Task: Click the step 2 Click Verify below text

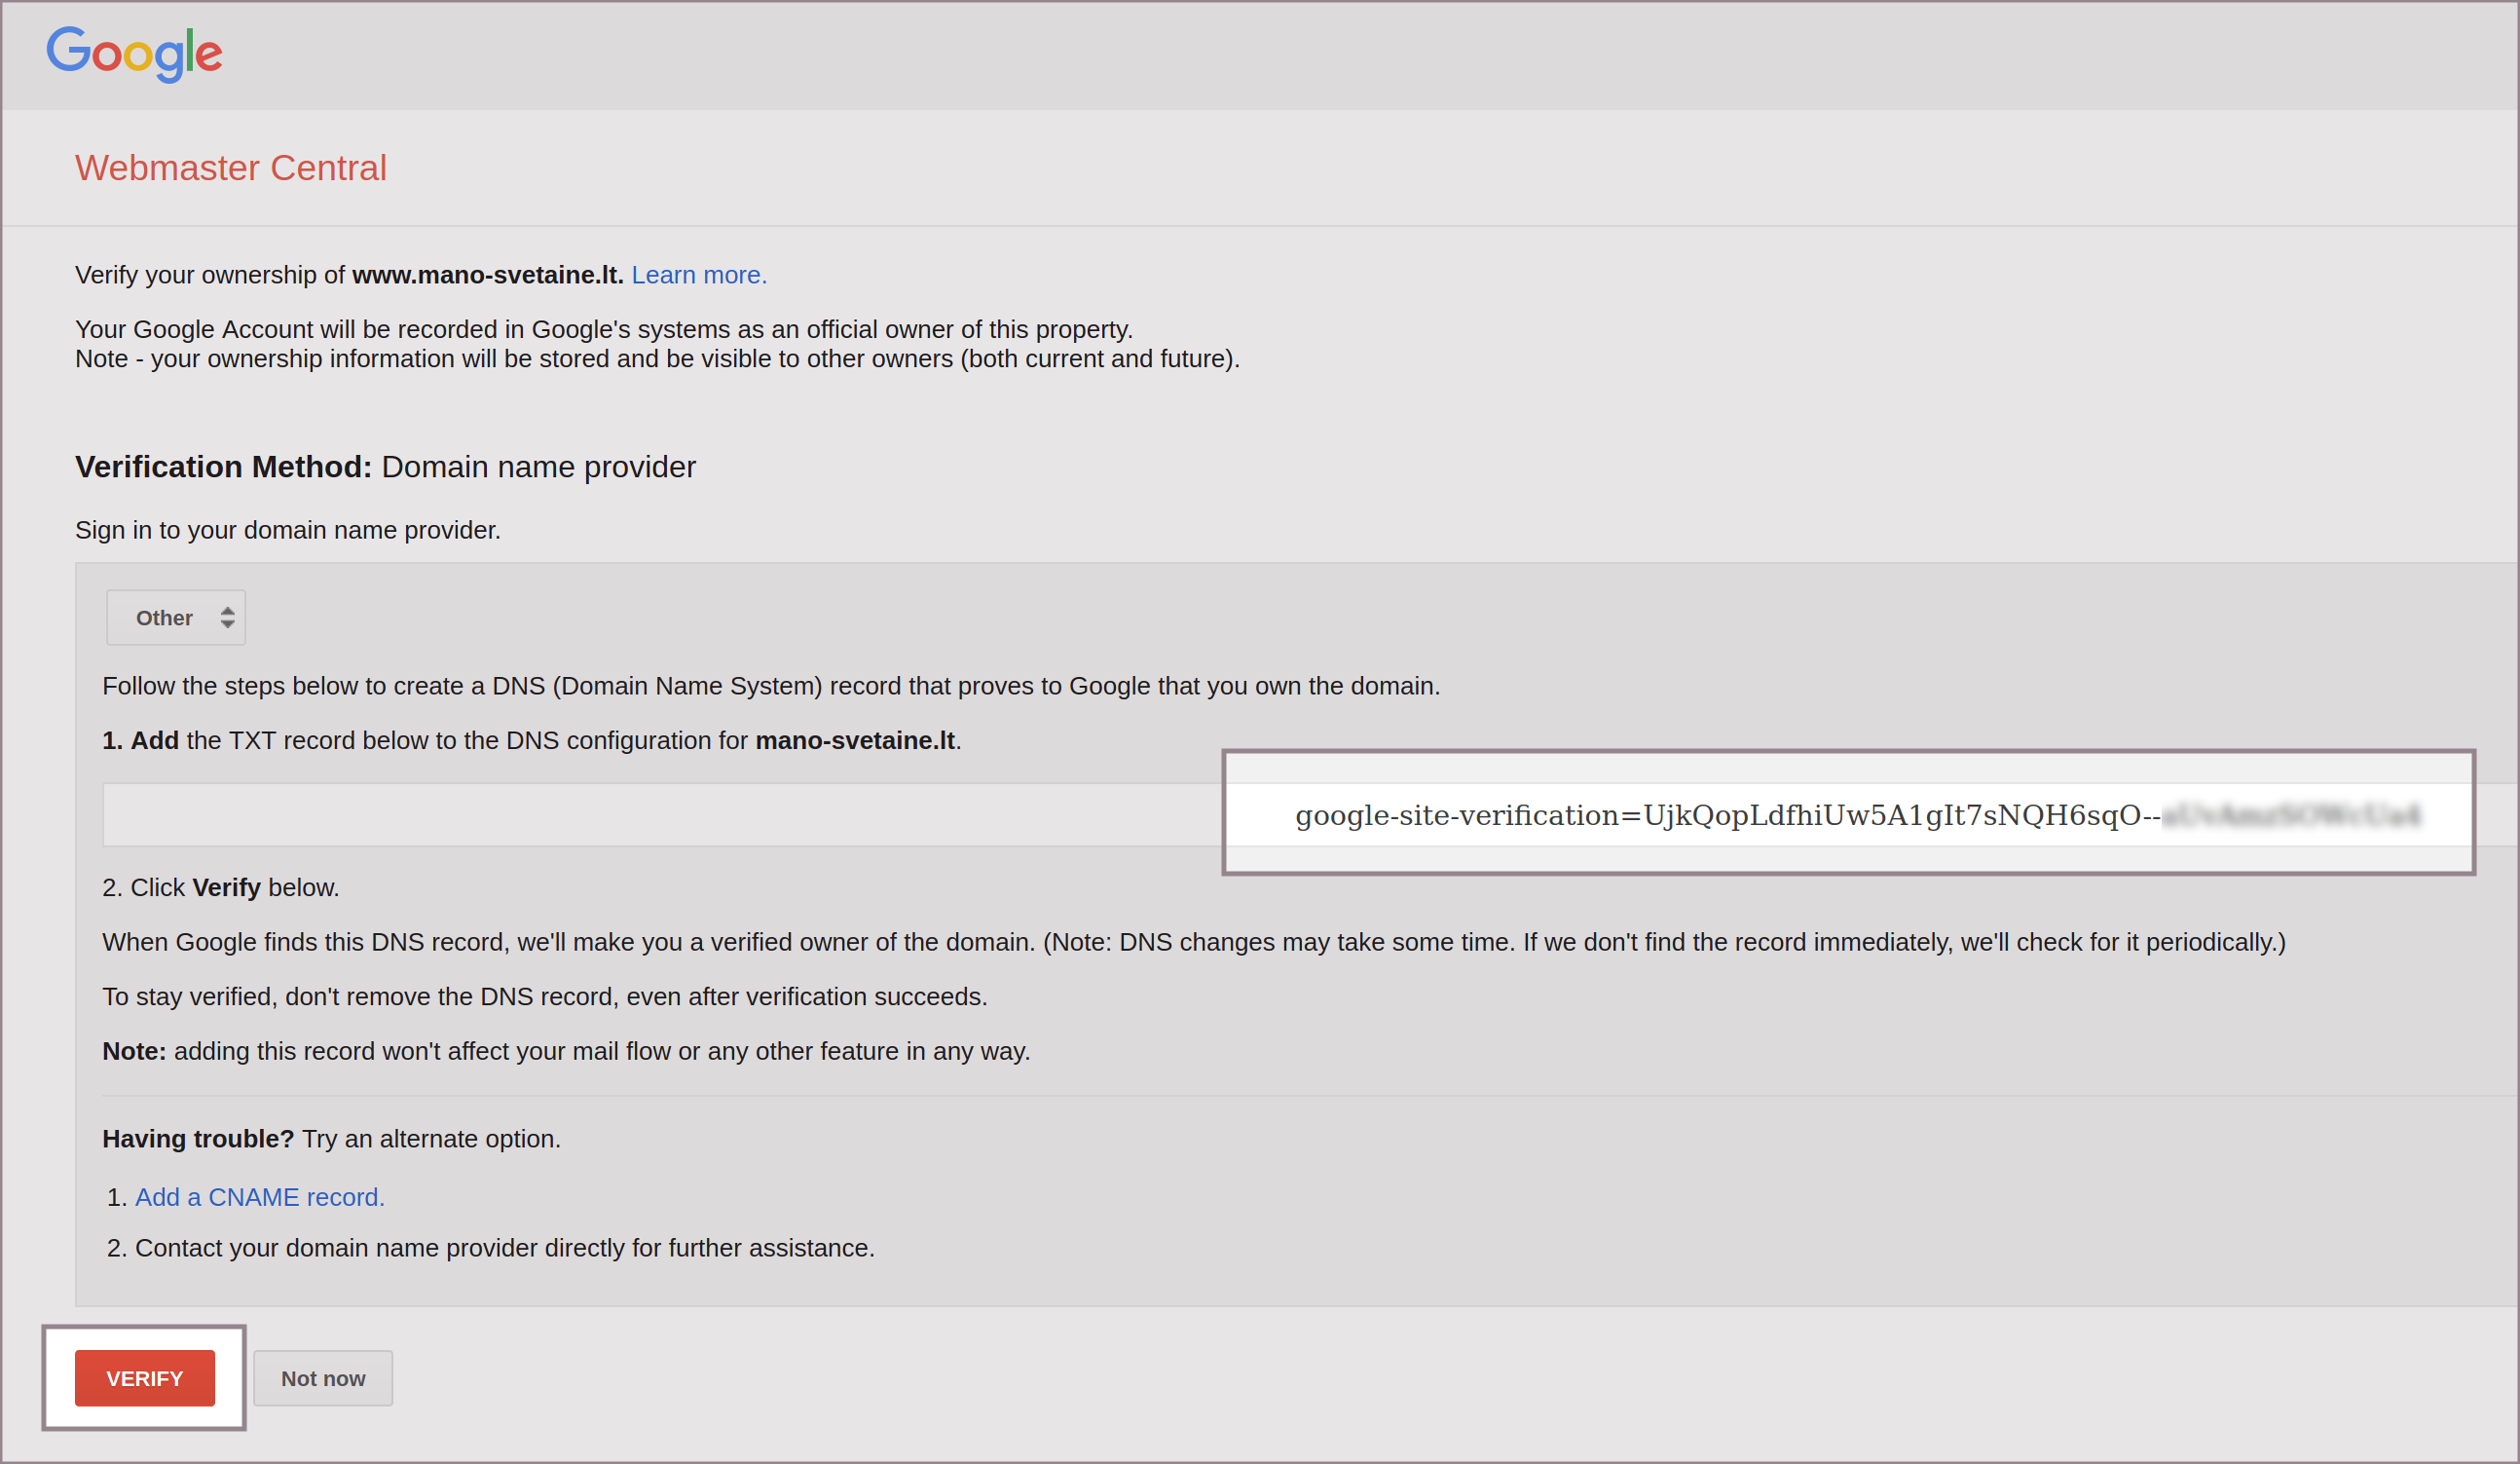Action: tap(221, 888)
